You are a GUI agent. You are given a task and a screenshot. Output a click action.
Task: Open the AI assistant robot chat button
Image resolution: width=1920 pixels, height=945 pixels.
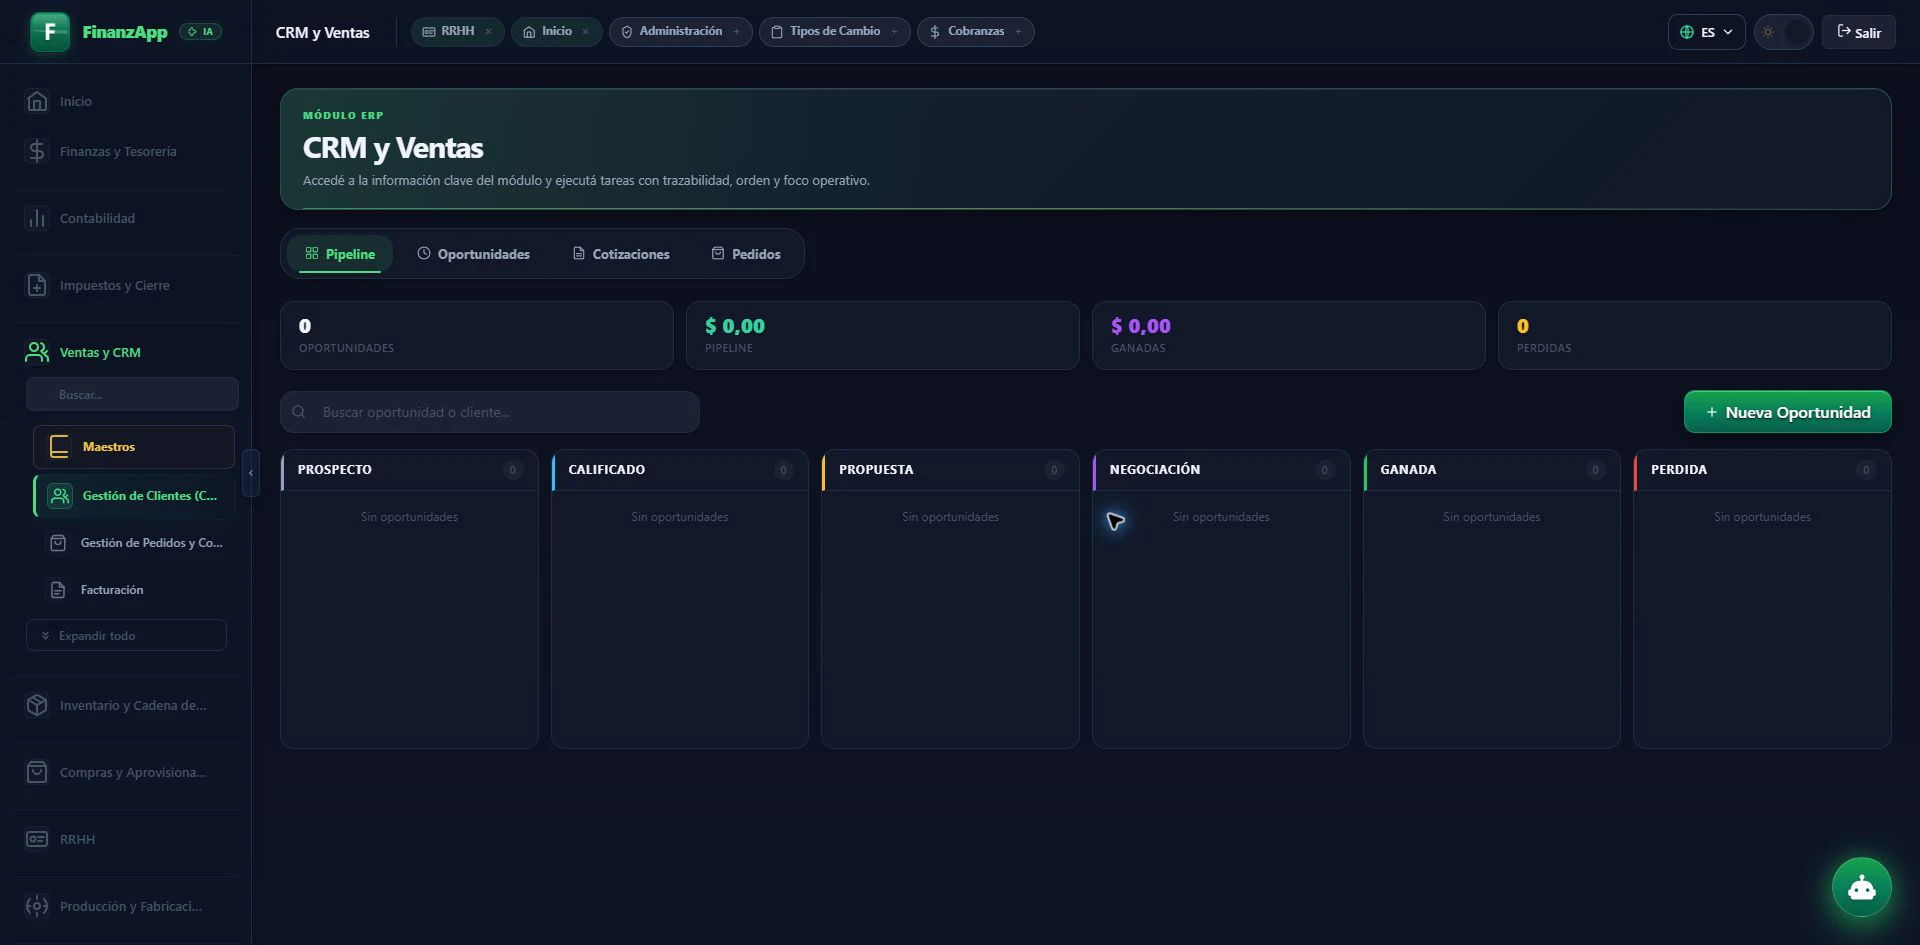[x=1861, y=887]
